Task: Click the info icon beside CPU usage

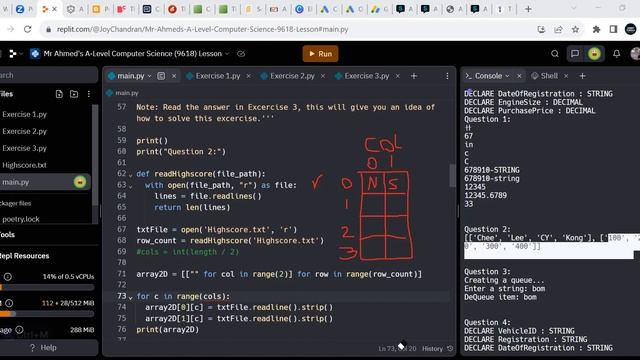Action: (7, 277)
